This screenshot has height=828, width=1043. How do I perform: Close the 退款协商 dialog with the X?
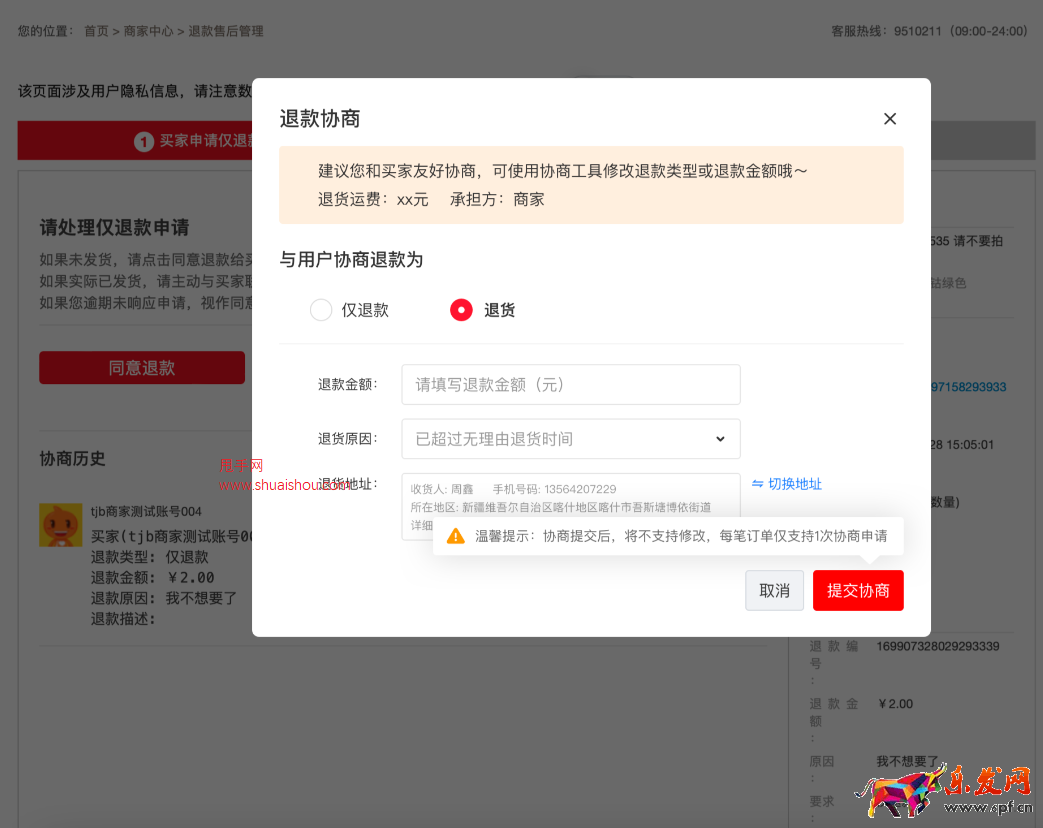click(x=889, y=118)
